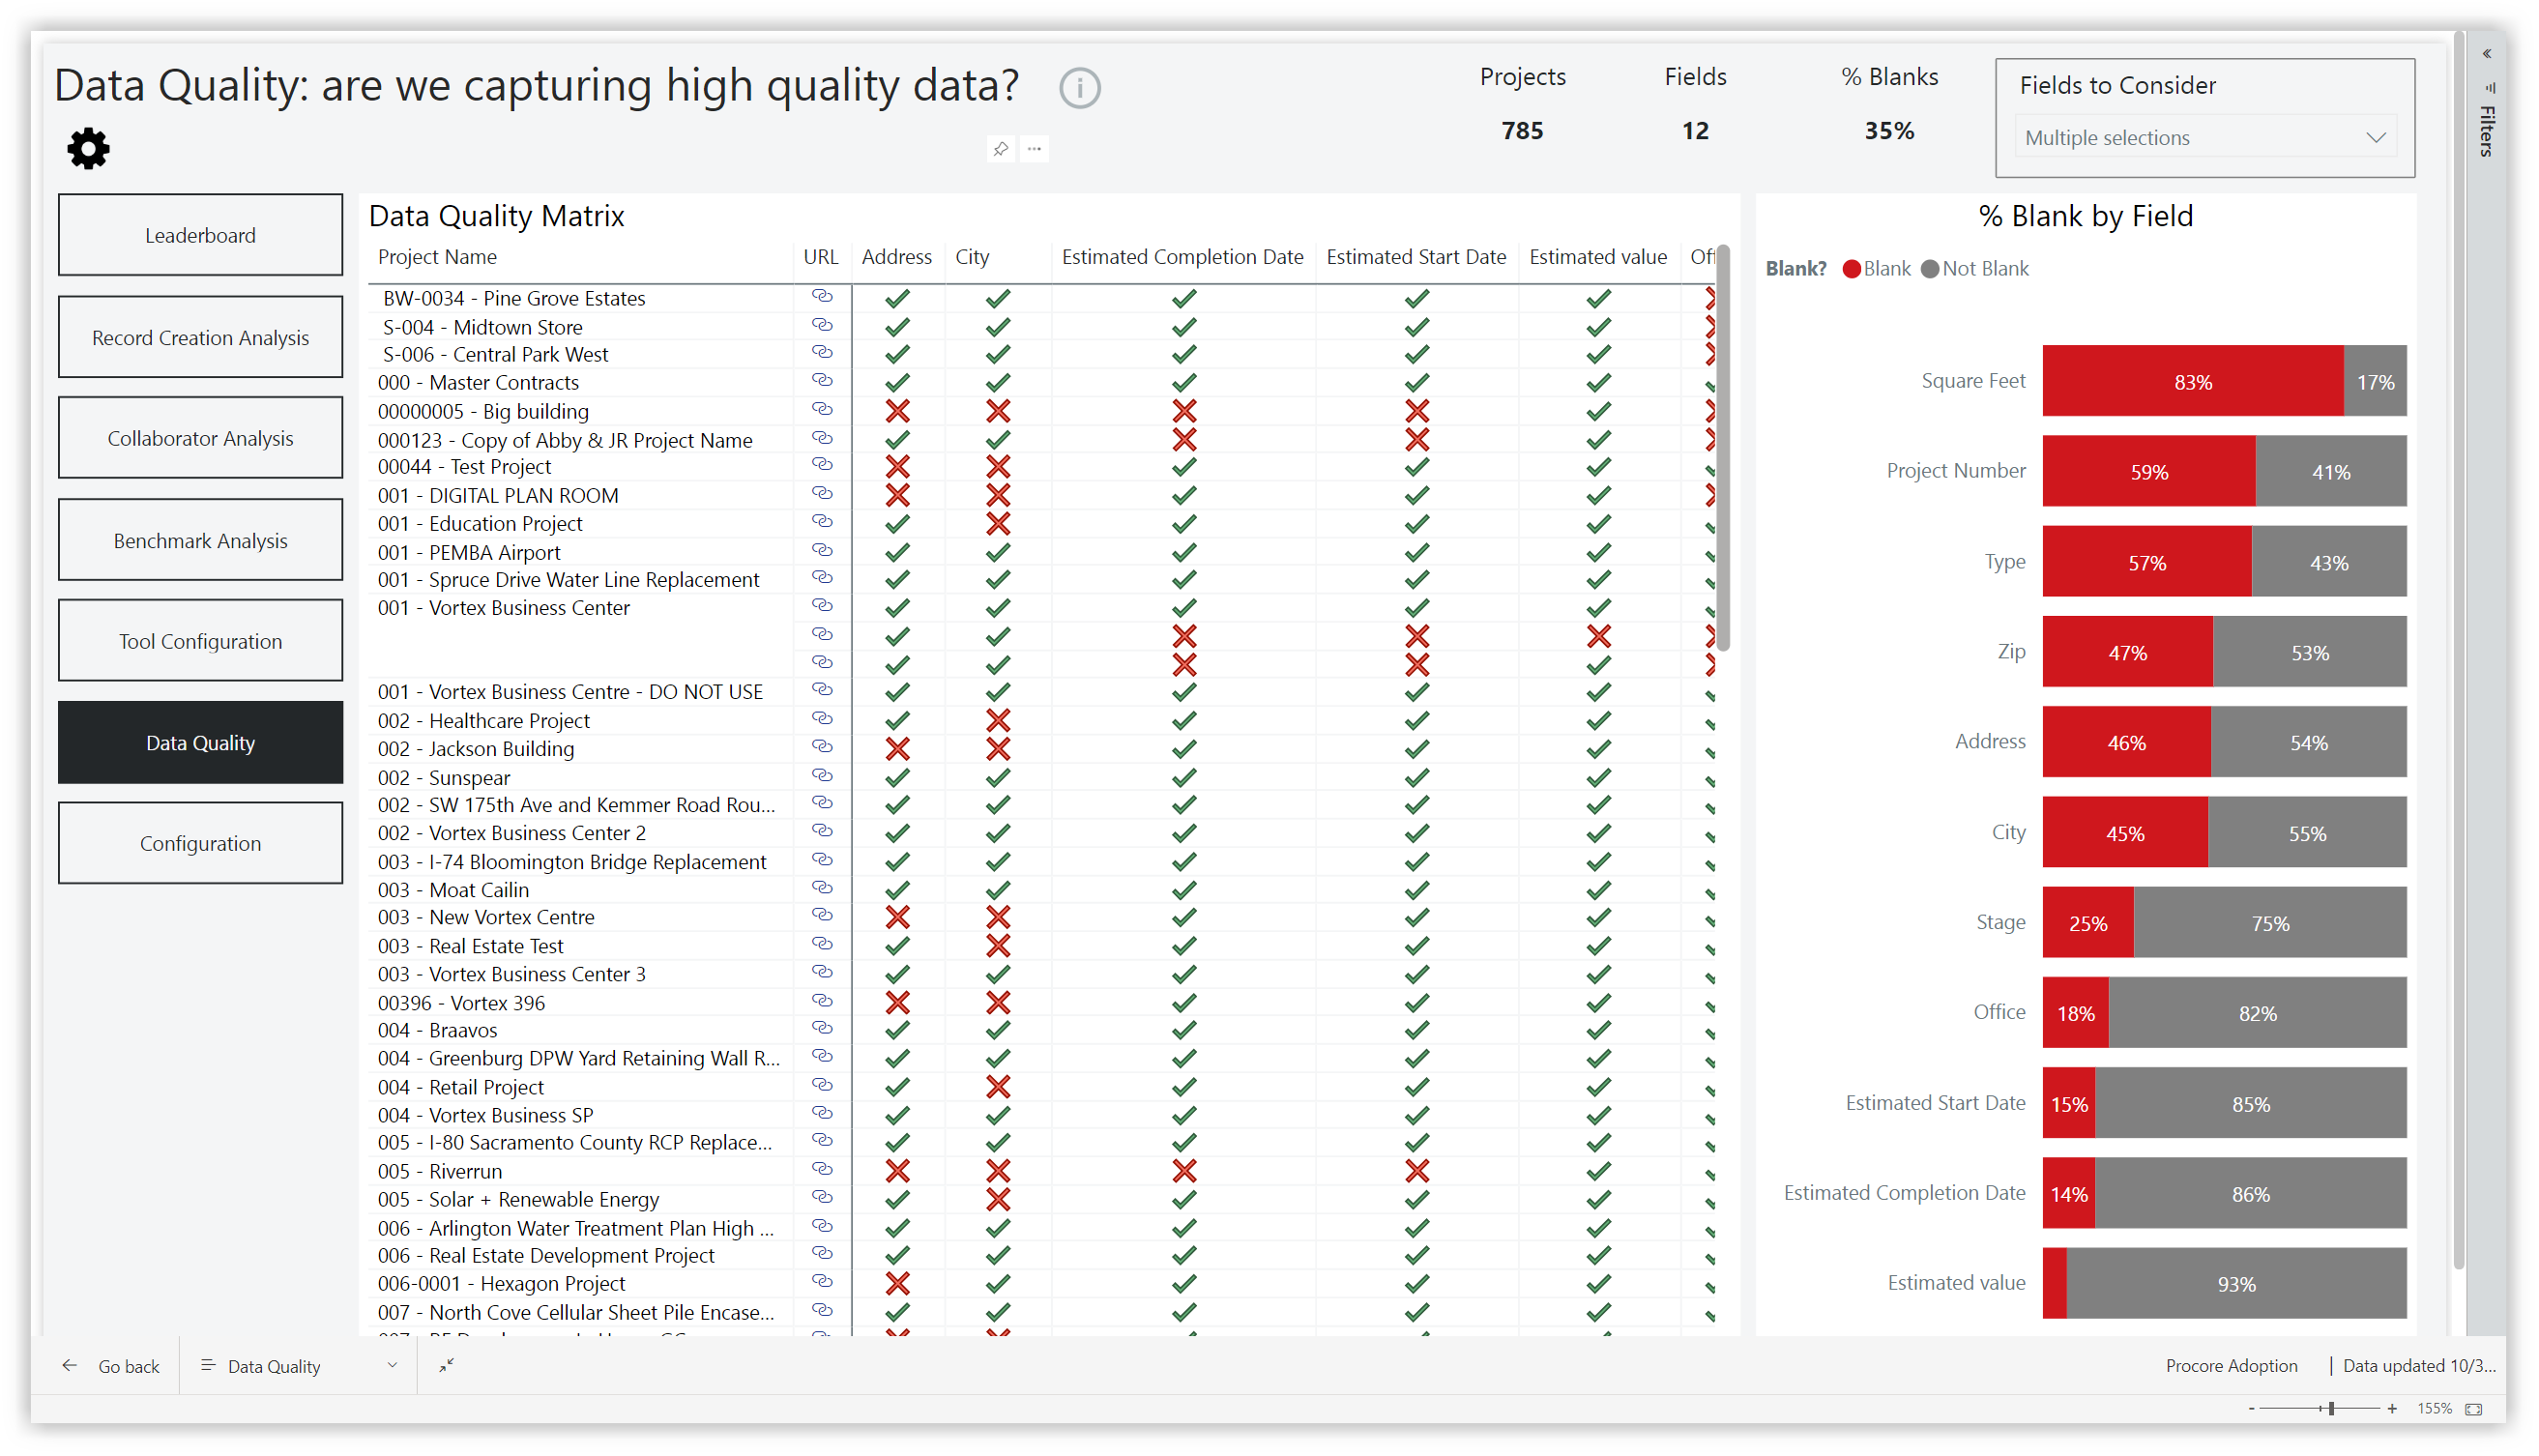
Task: Click the fit to page icon
Action: [2474, 1410]
